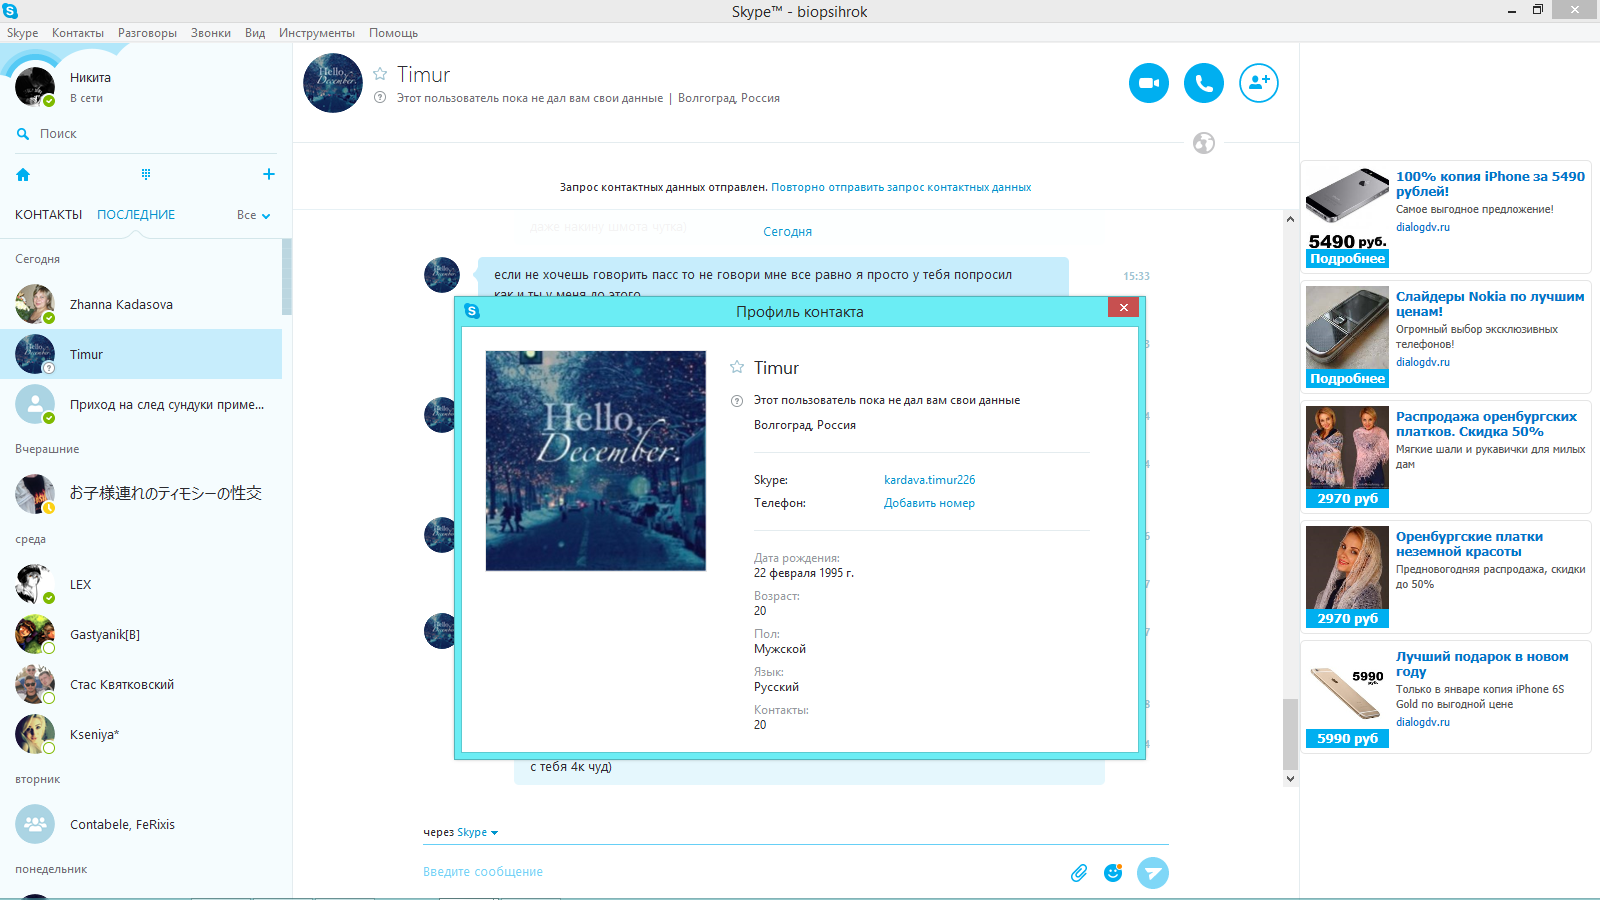Open Kseniya* conversation

click(141, 734)
